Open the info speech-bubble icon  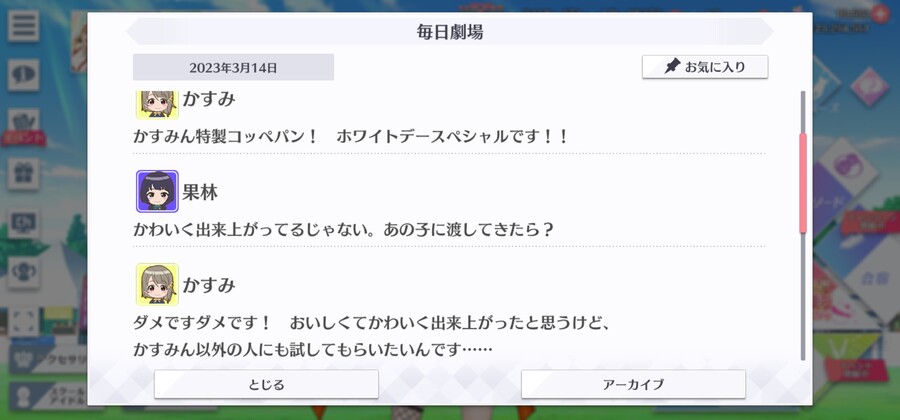point(24,75)
